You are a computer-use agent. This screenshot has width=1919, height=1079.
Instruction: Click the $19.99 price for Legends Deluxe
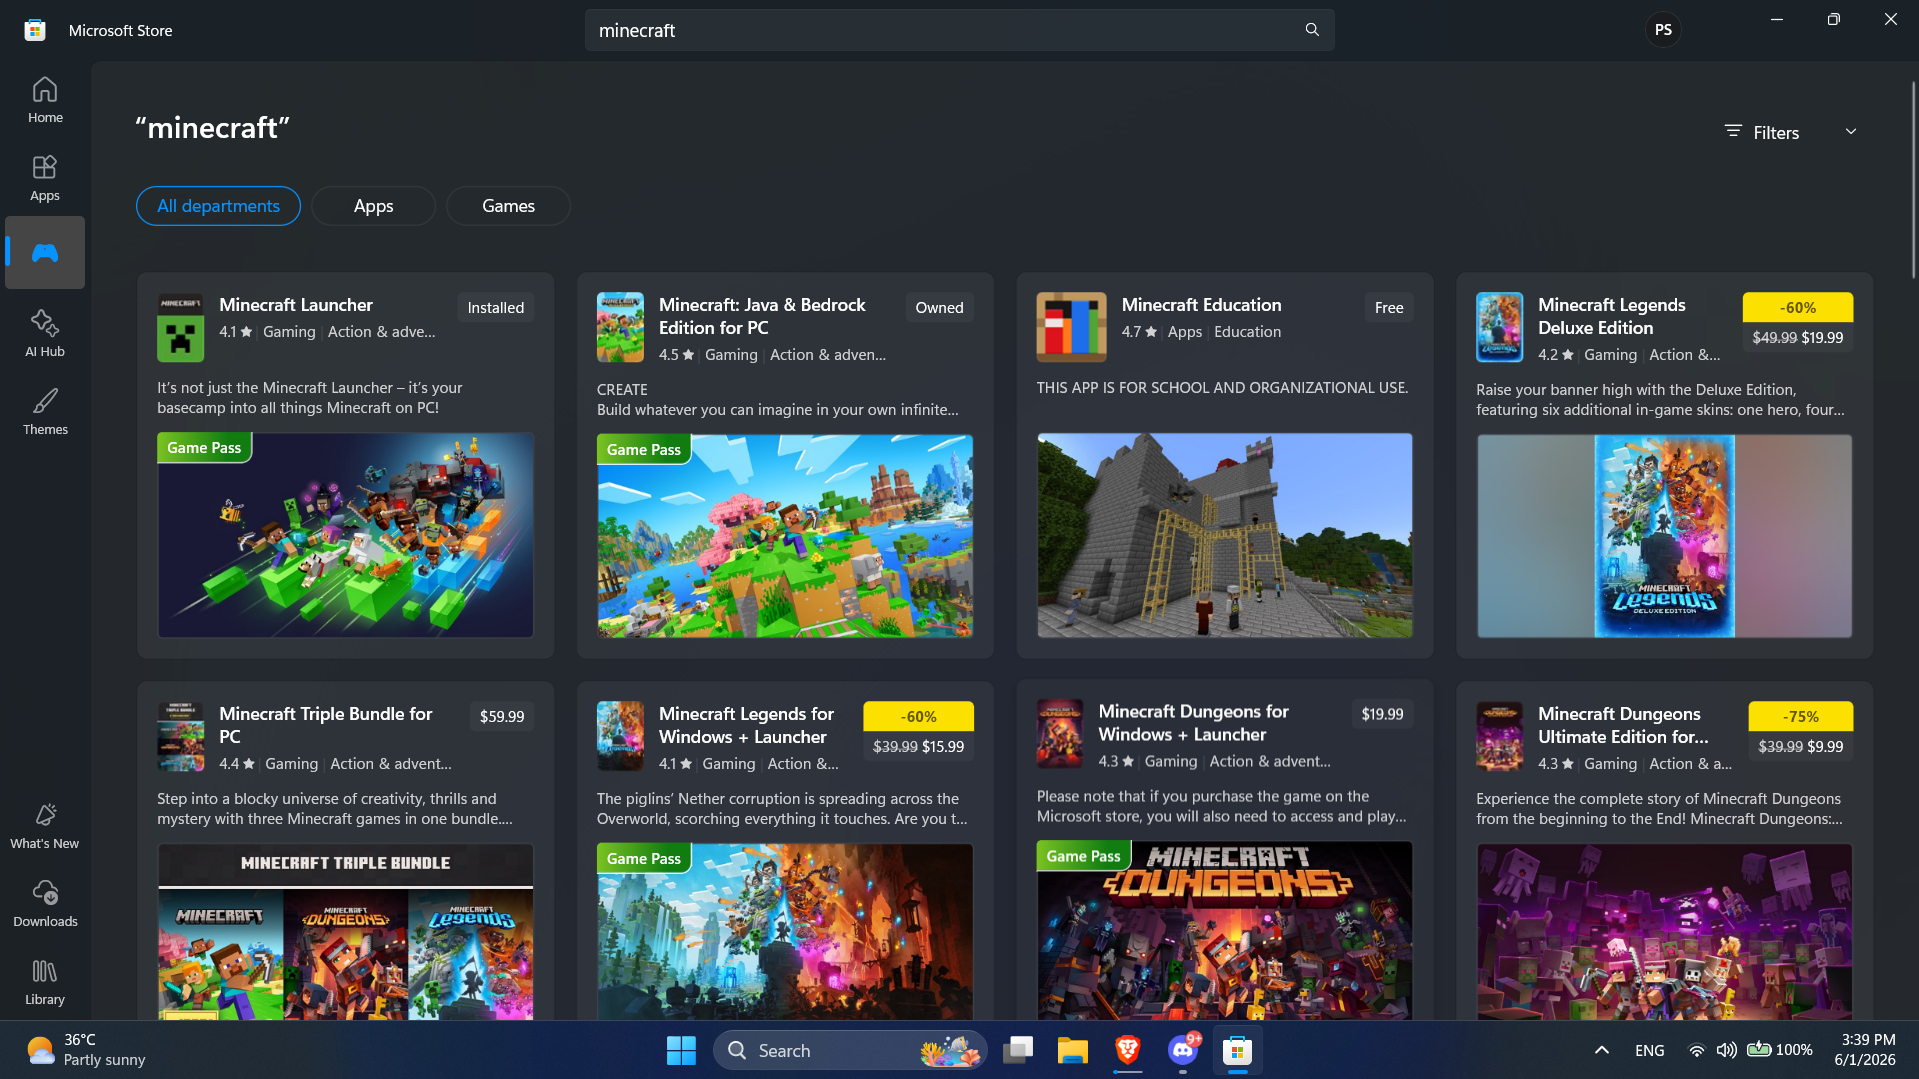click(1822, 338)
